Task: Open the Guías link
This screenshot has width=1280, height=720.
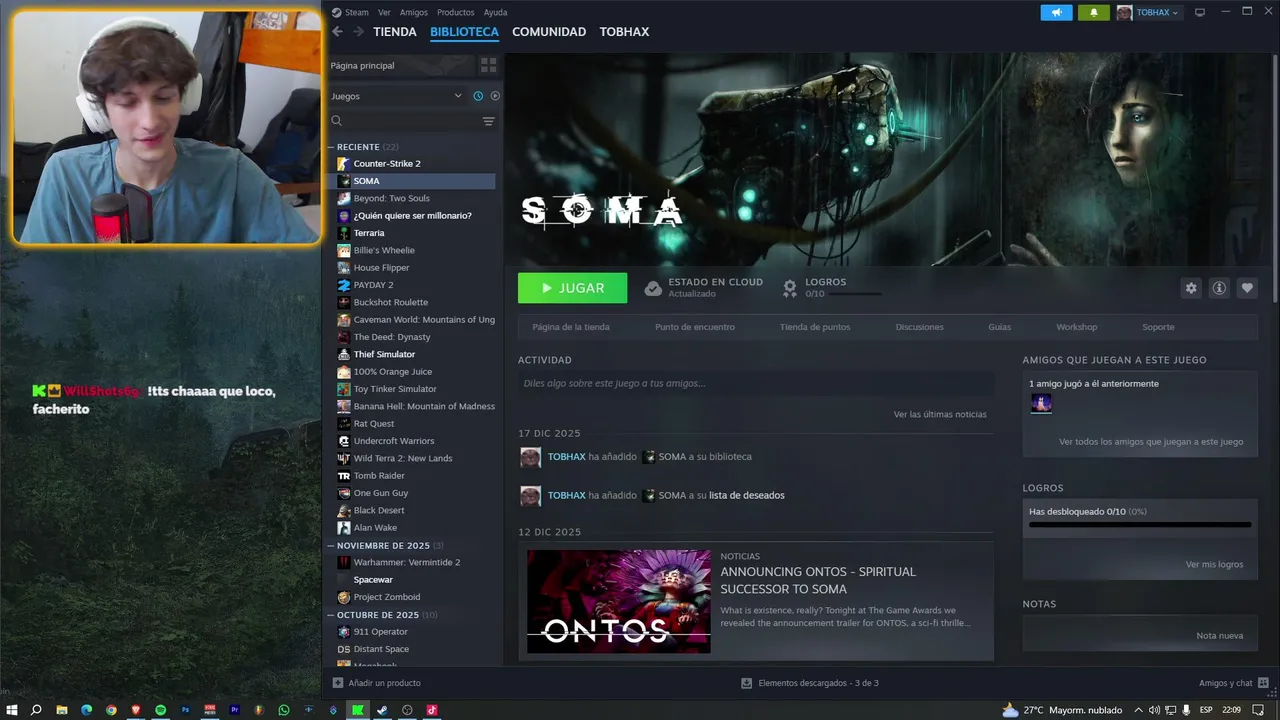Action: pyautogui.click(x=999, y=327)
